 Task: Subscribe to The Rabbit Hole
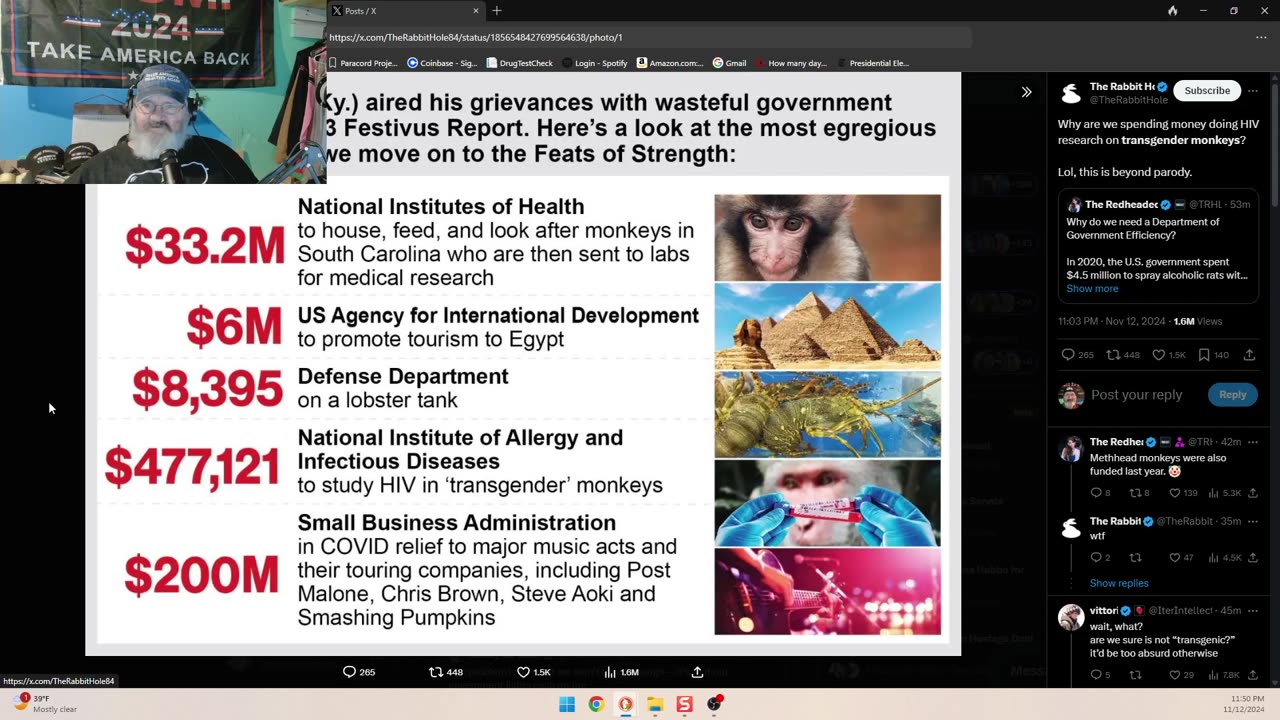click(1206, 90)
